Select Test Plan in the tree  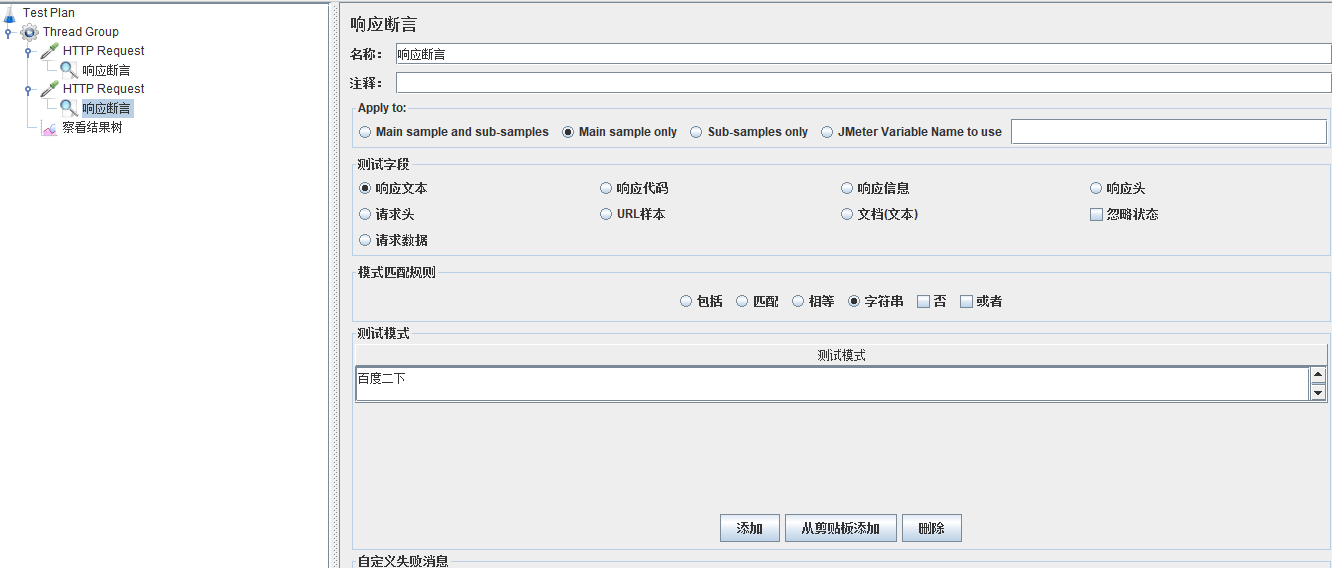49,13
